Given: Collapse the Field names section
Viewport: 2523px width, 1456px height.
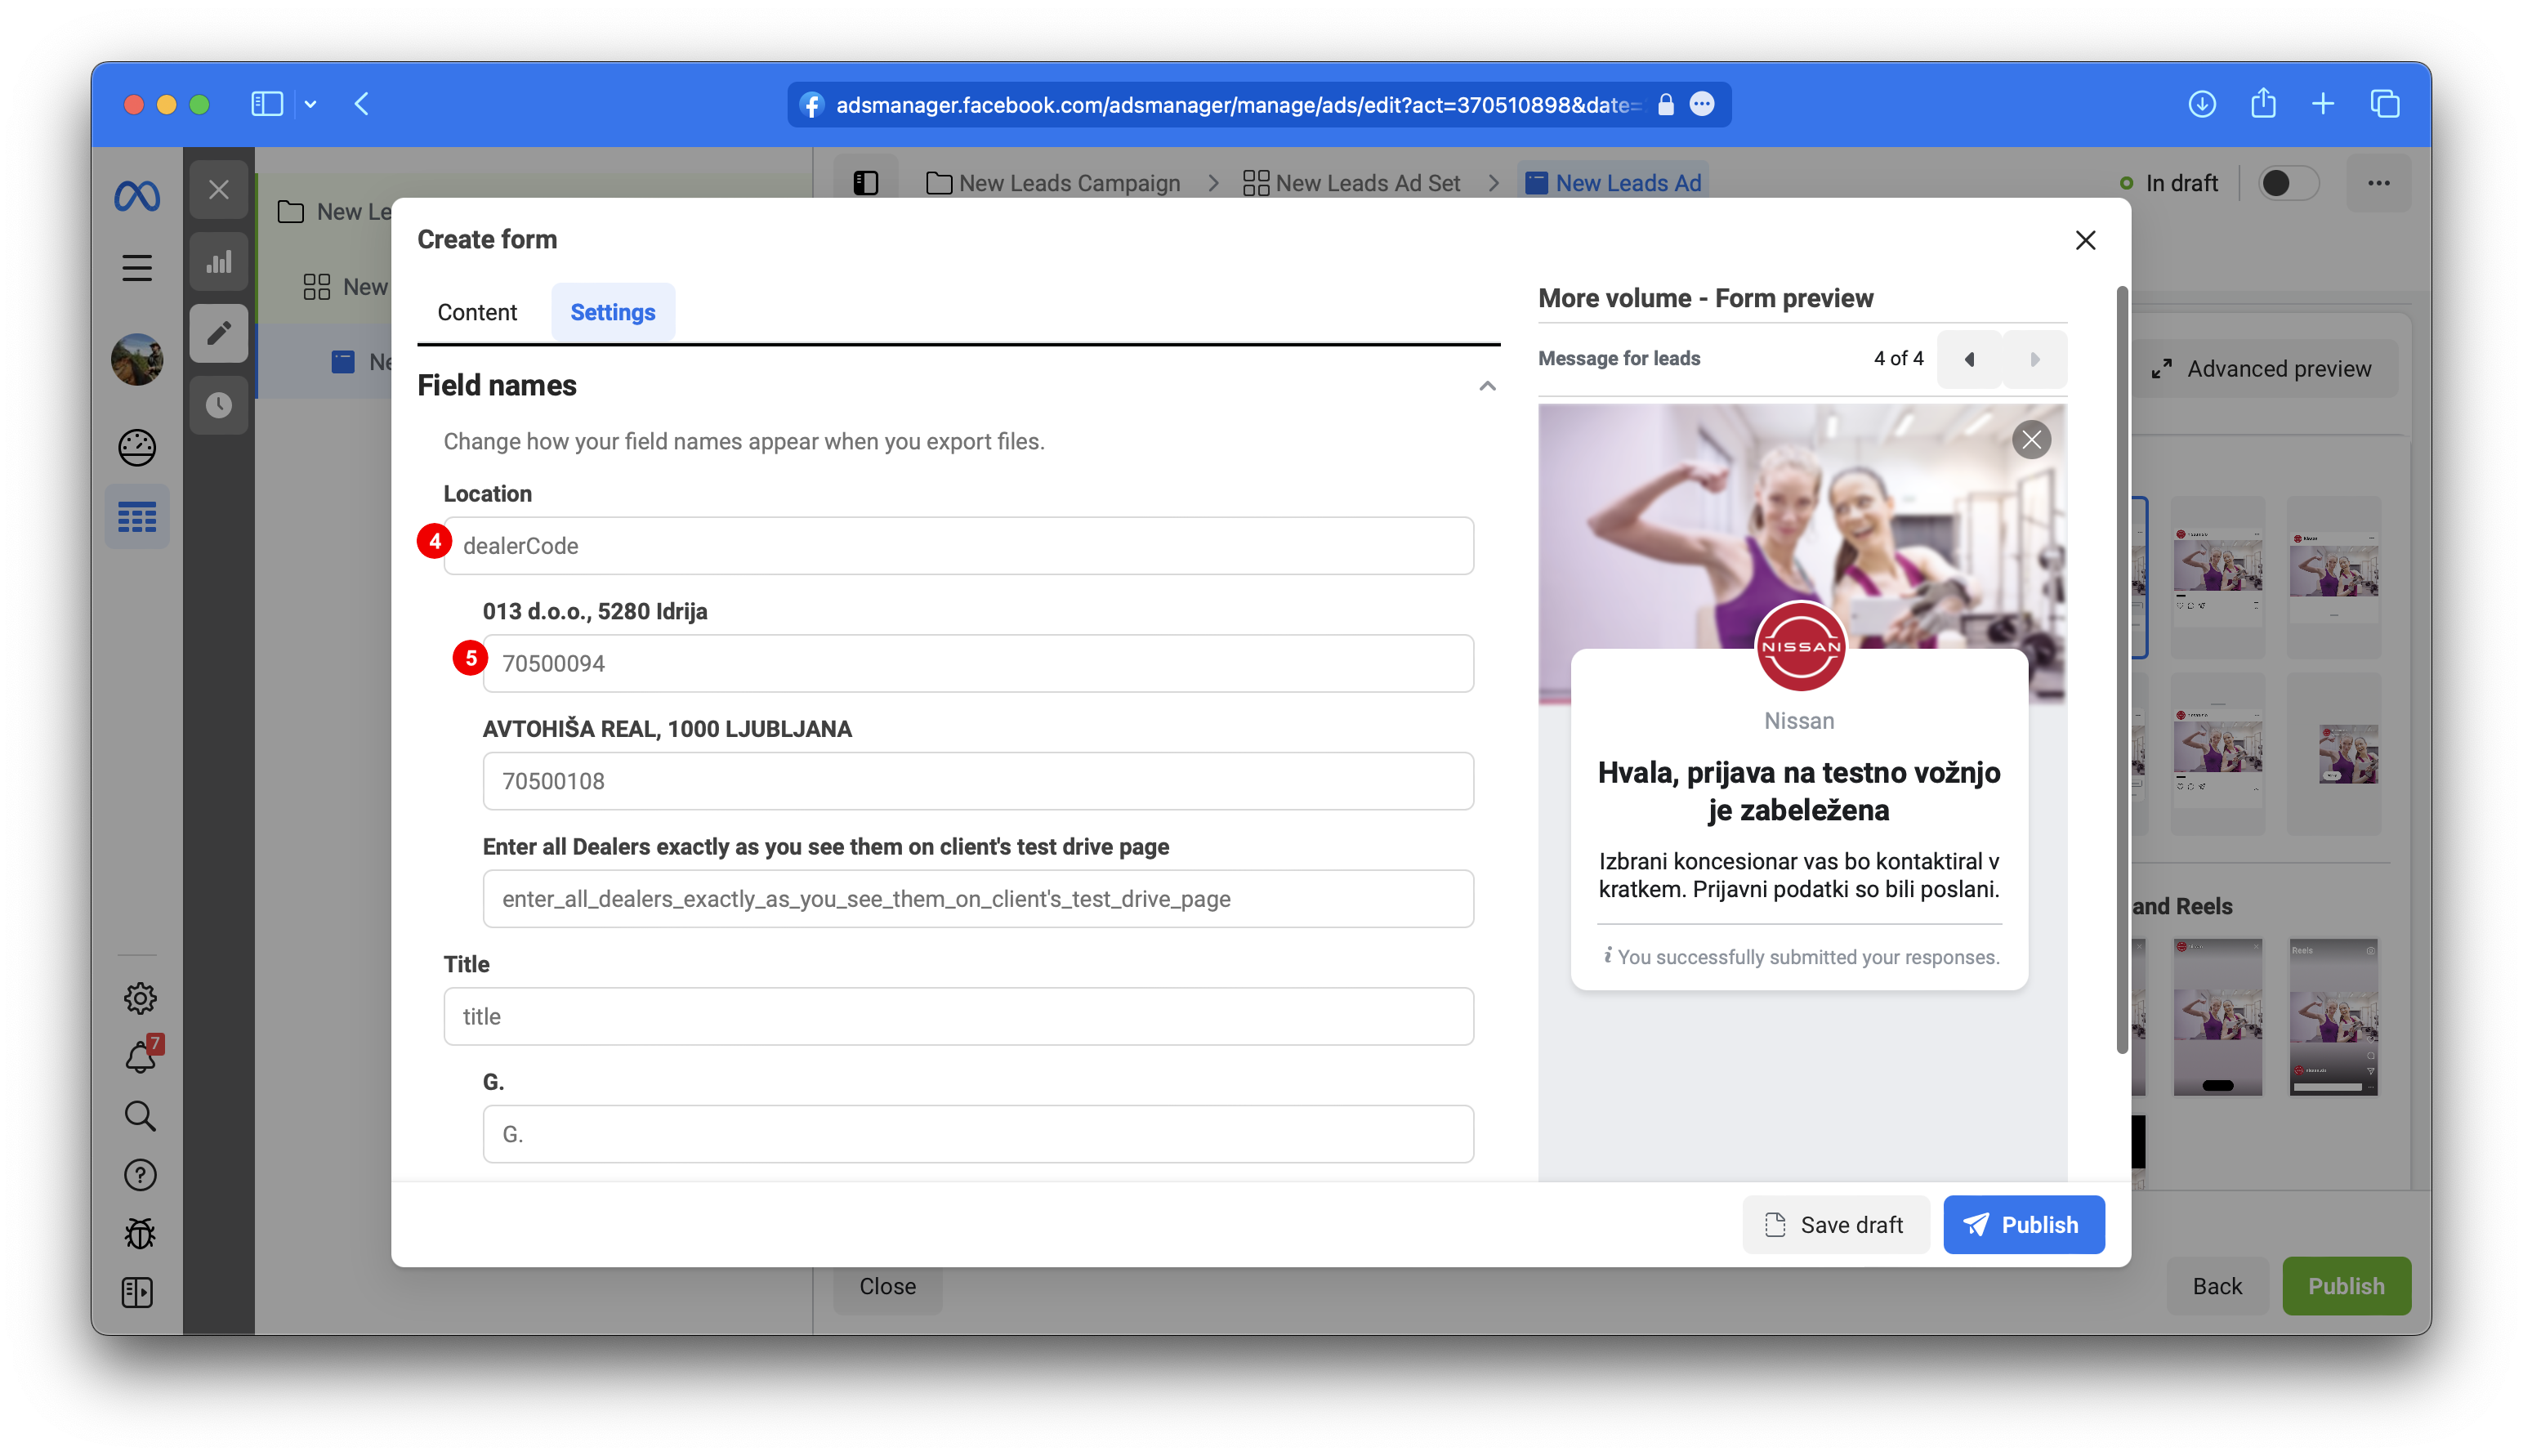Looking at the screenshot, I should coord(1487,386).
